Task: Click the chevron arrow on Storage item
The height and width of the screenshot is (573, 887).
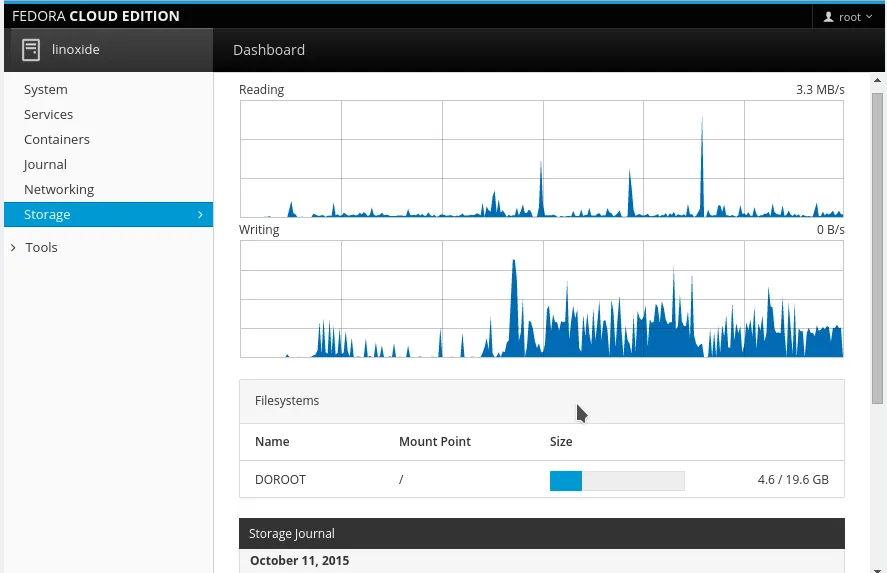Action: tap(200, 214)
